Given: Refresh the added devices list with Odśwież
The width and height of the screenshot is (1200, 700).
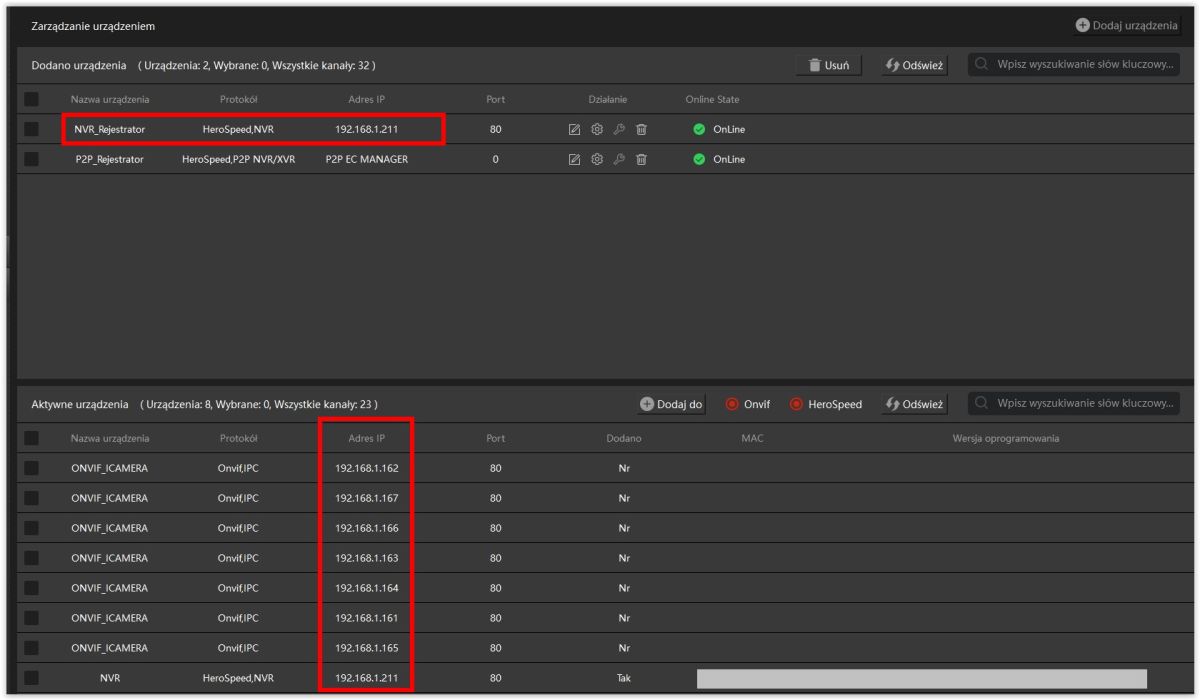Looking at the screenshot, I should point(914,65).
